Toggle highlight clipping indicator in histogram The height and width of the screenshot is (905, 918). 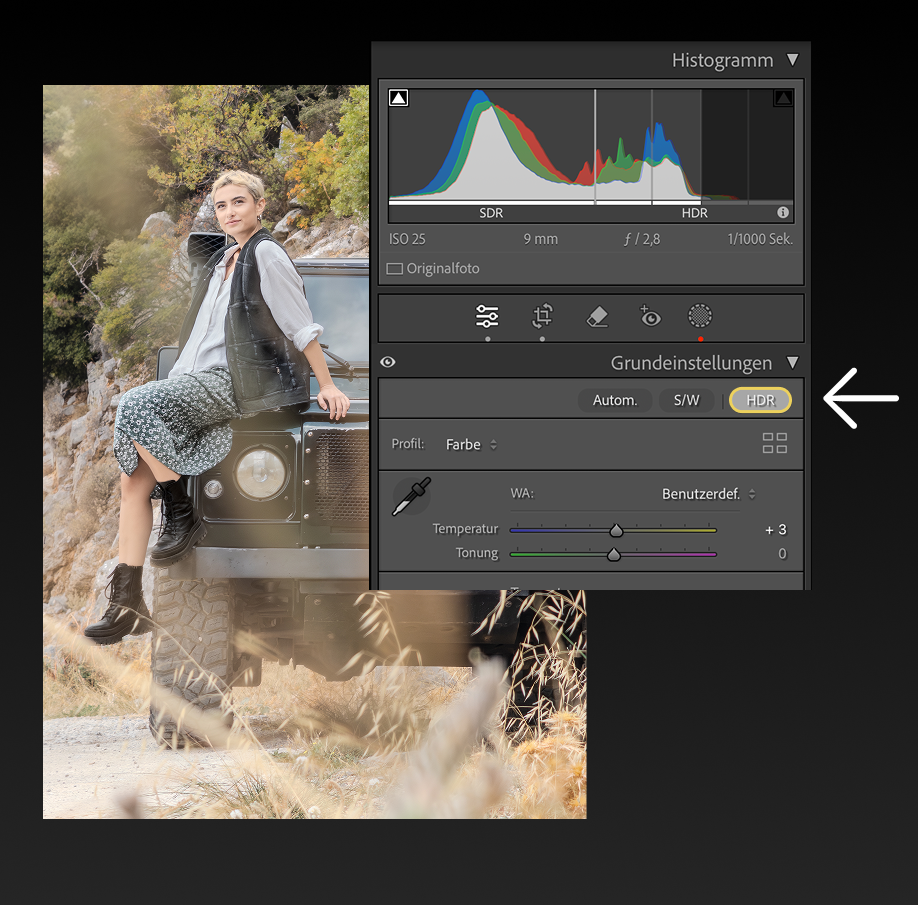[783, 98]
